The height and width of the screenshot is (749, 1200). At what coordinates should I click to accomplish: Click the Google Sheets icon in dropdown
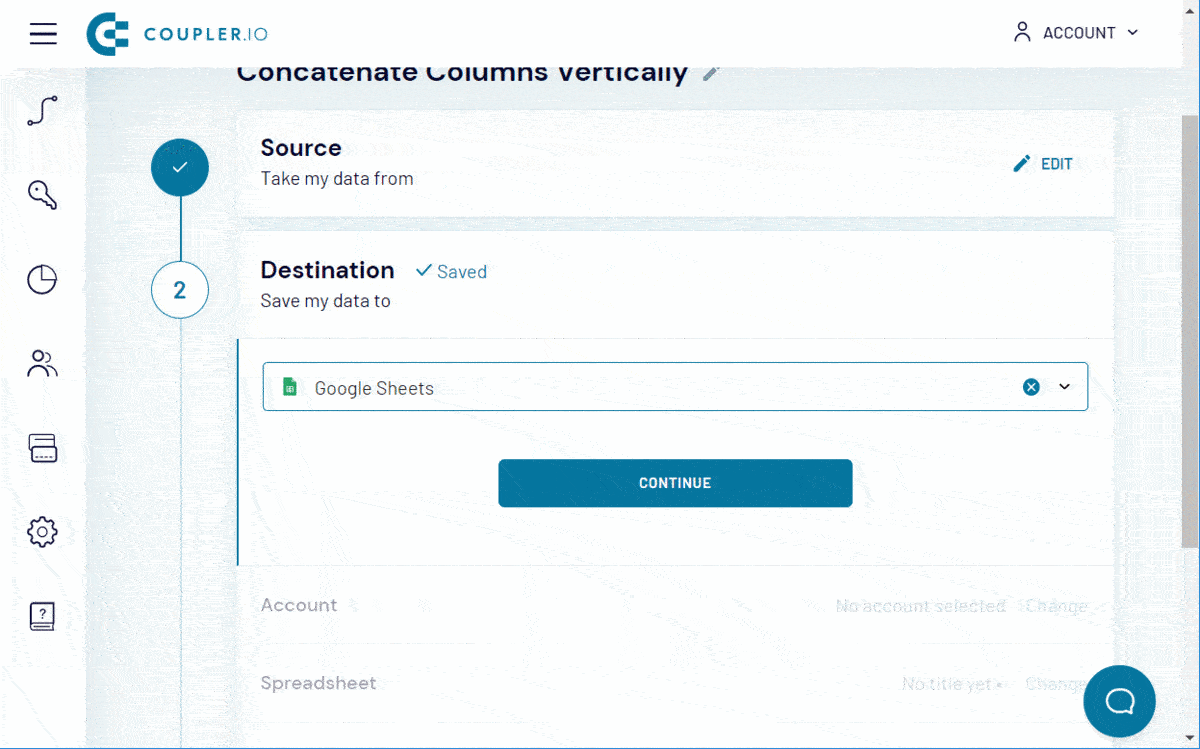point(290,387)
